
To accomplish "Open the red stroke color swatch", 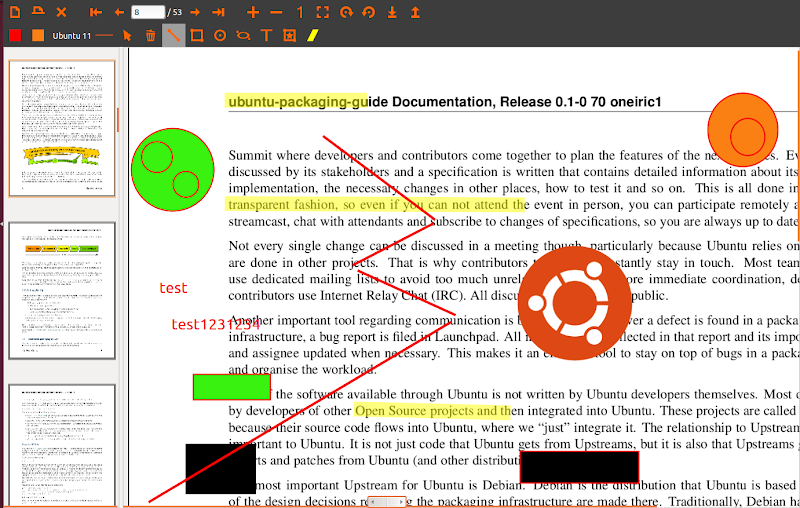I will click(15, 35).
